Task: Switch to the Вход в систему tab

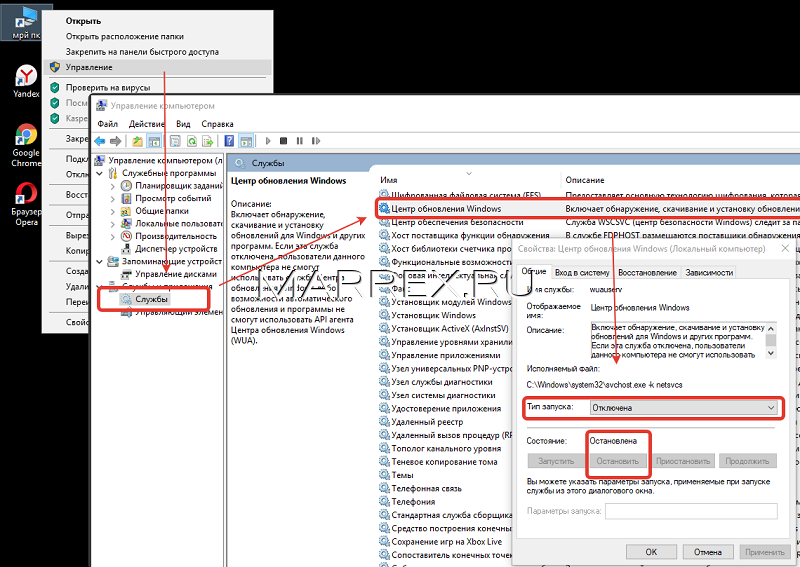Action: 582,273
